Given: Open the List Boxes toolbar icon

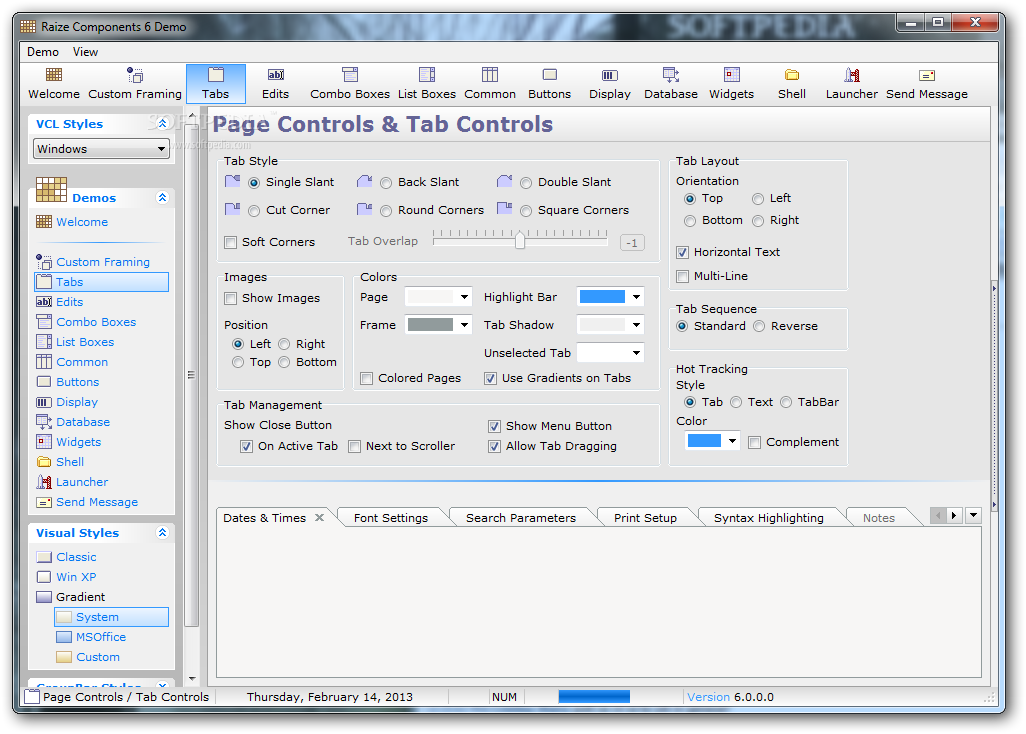Looking at the screenshot, I should pyautogui.click(x=427, y=75).
